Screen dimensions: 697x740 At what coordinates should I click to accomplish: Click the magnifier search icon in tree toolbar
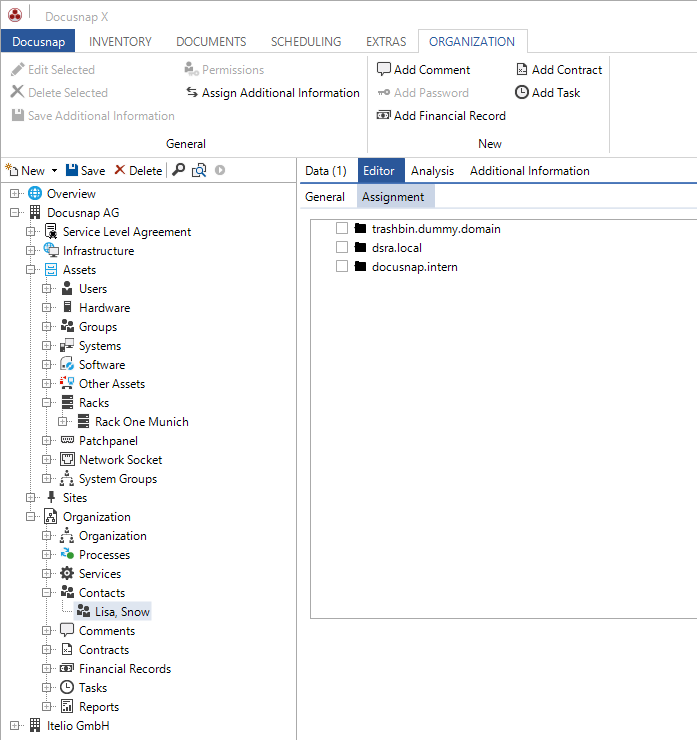pyautogui.click(x=178, y=170)
